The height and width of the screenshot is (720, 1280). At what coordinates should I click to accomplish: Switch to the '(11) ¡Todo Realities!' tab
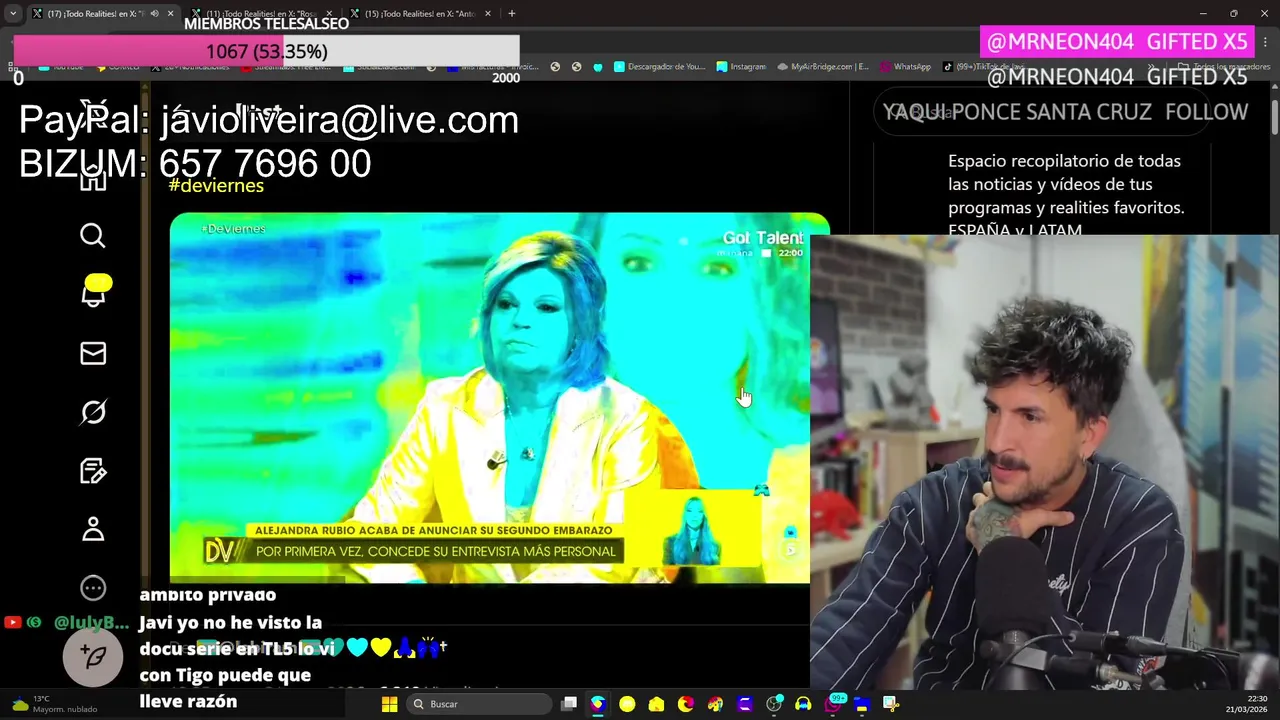262,14
